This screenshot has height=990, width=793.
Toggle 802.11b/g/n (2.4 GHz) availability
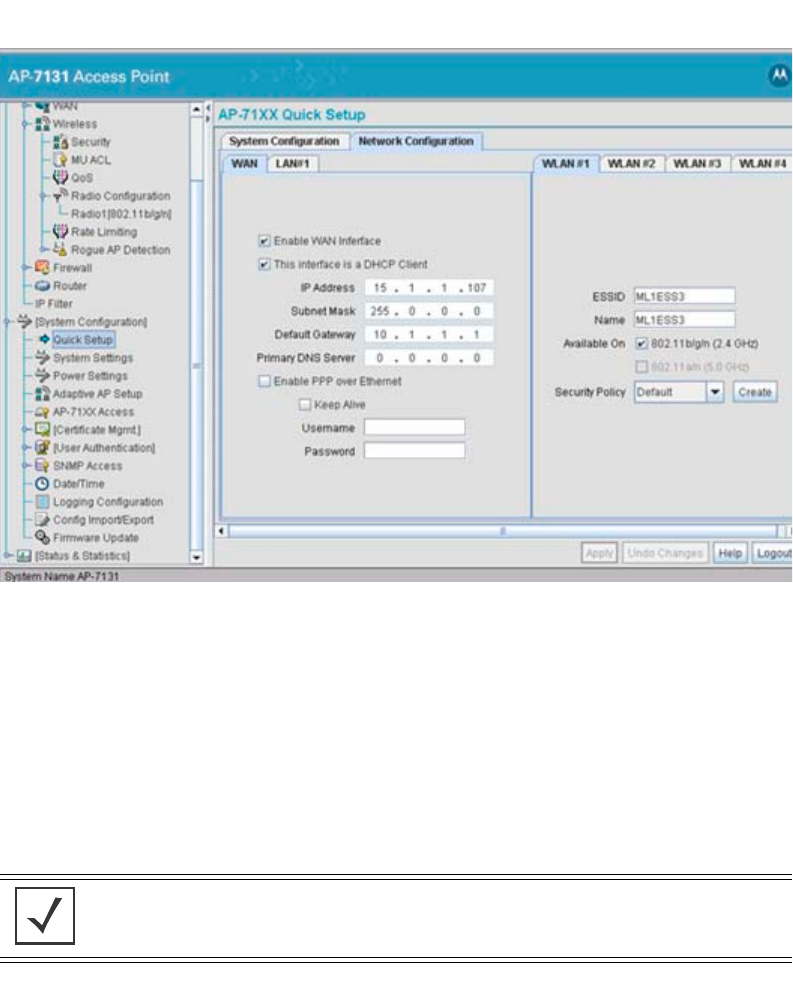(x=641, y=343)
